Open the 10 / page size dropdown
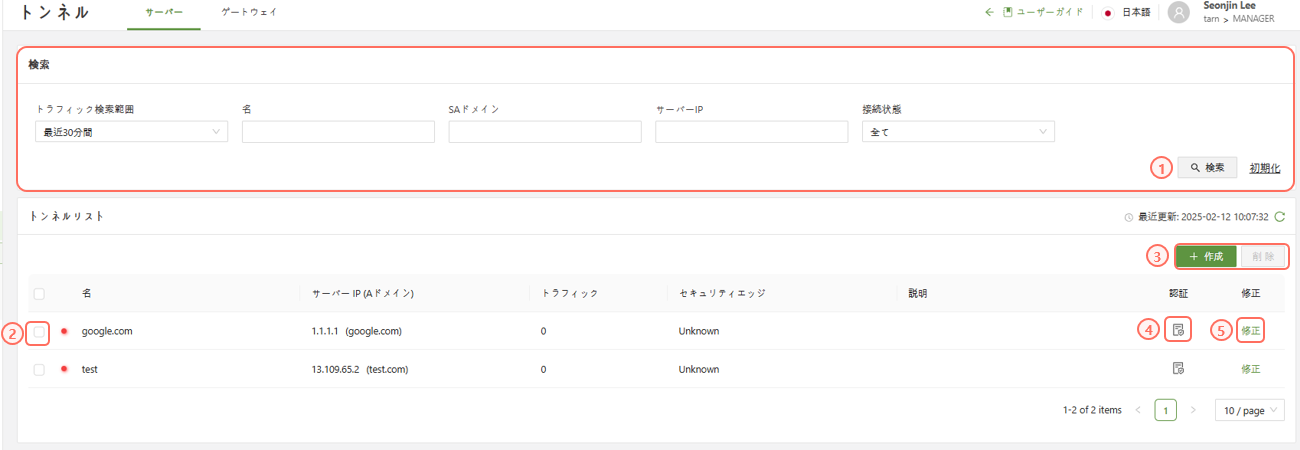Viewport: 1300px width, 450px height. (1249, 410)
